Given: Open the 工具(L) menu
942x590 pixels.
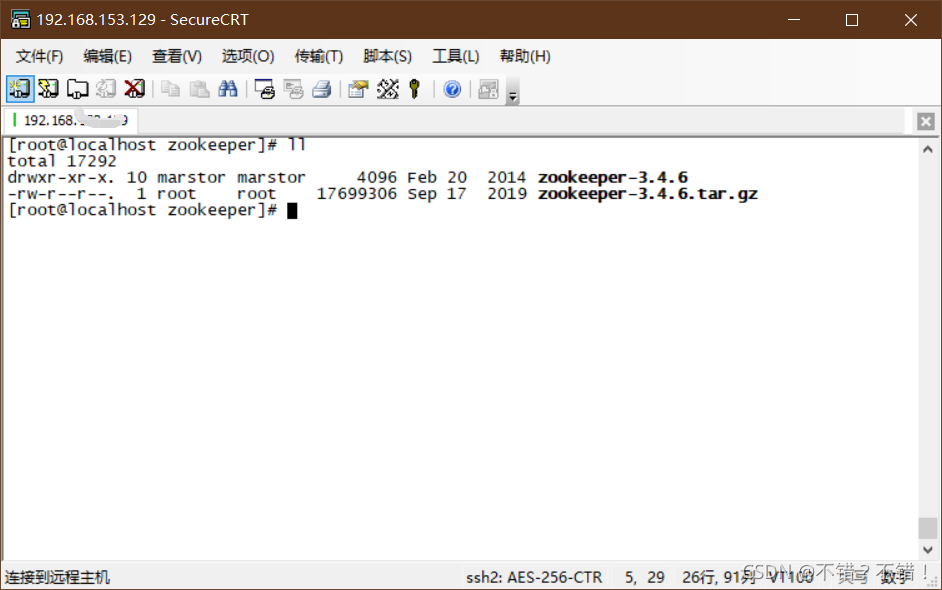Looking at the screenshot, I should (x=456, y=56).
